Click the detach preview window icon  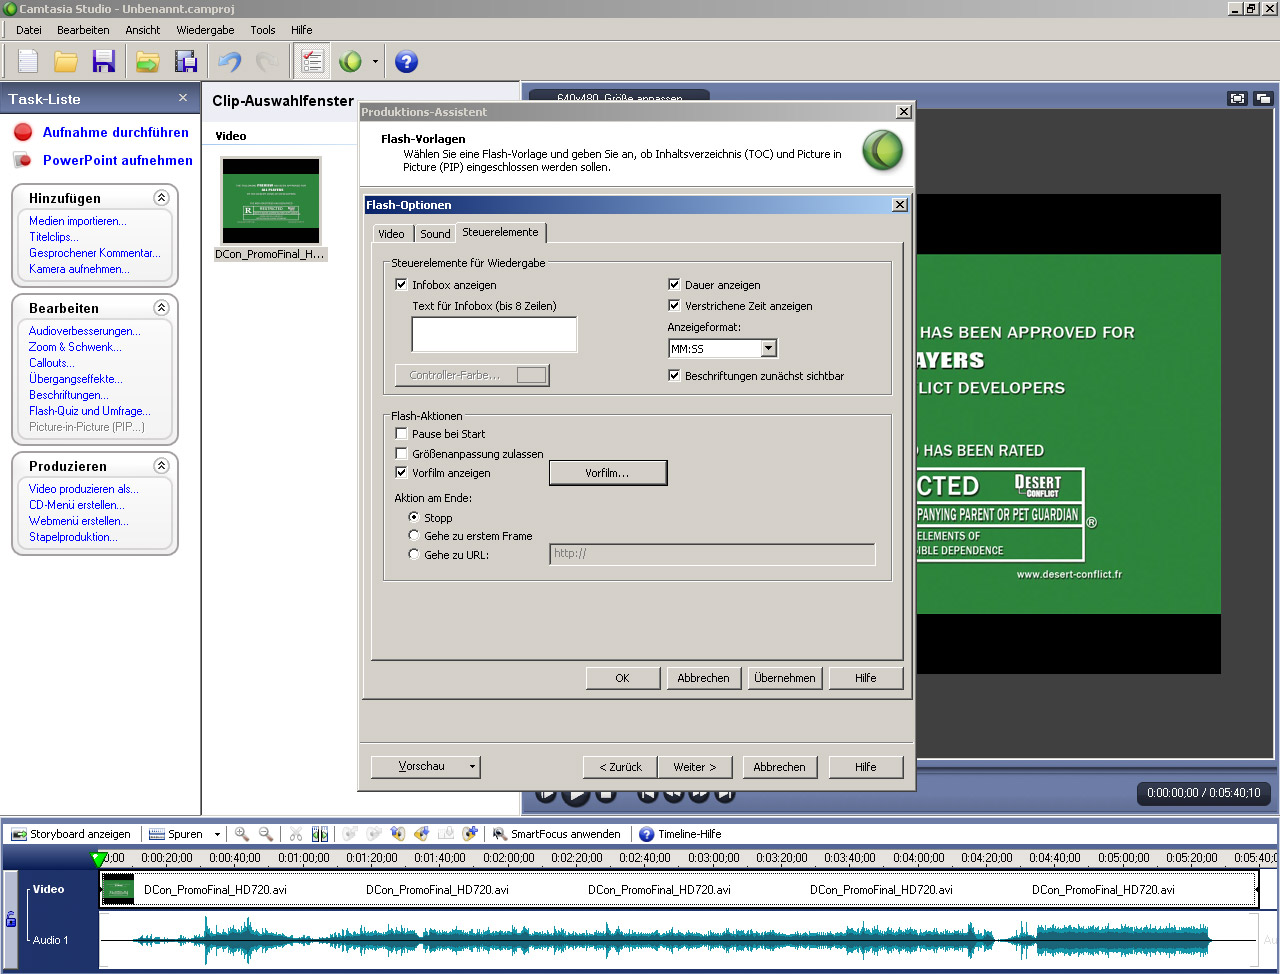(x=1262, y=98)
